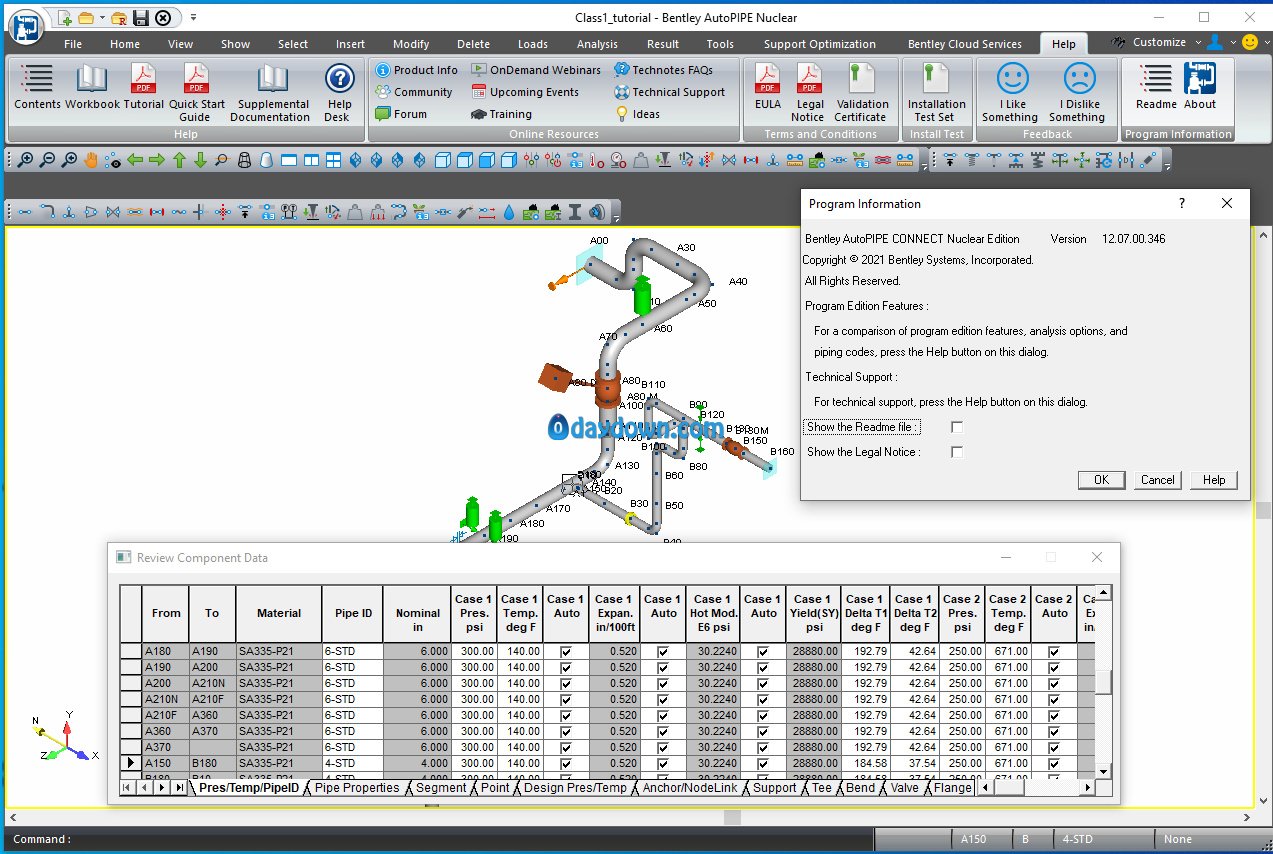Open the OnDemand Webinars link
This screenshot has width=1273, height=854.
click(536, 70)
